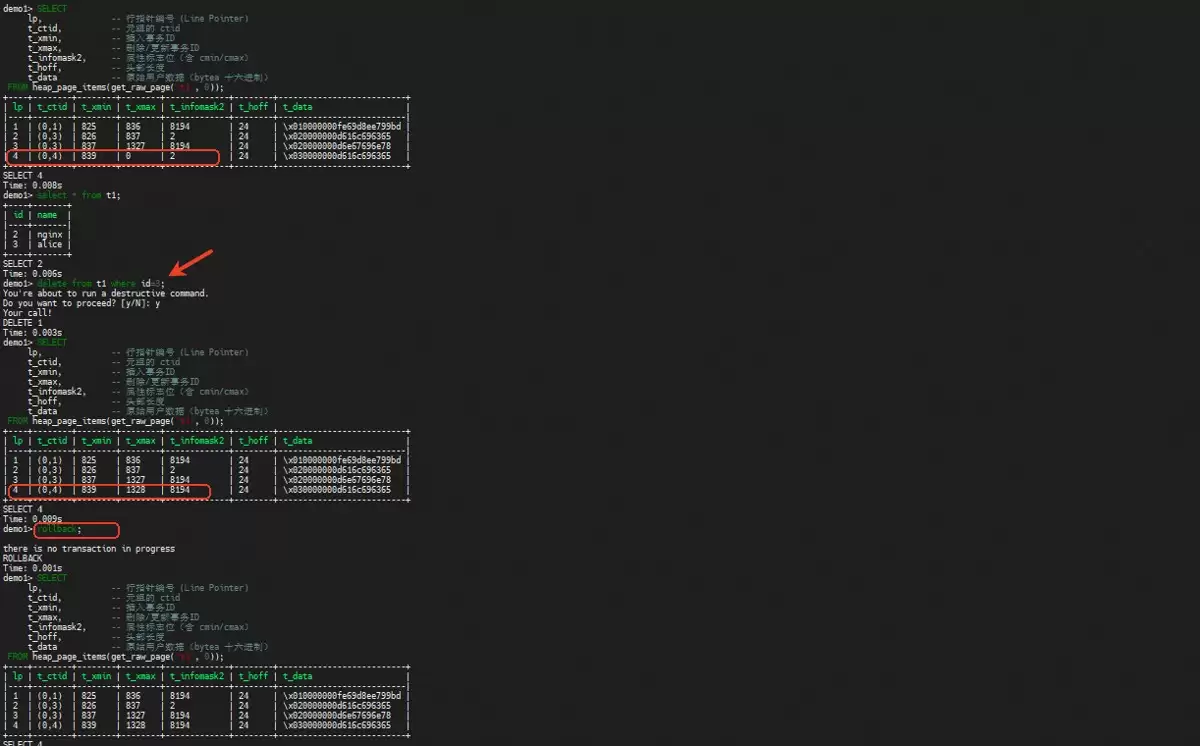Click the nginx cell in the t1 result
The image size is (1200, 746).
tap(48, 234)
